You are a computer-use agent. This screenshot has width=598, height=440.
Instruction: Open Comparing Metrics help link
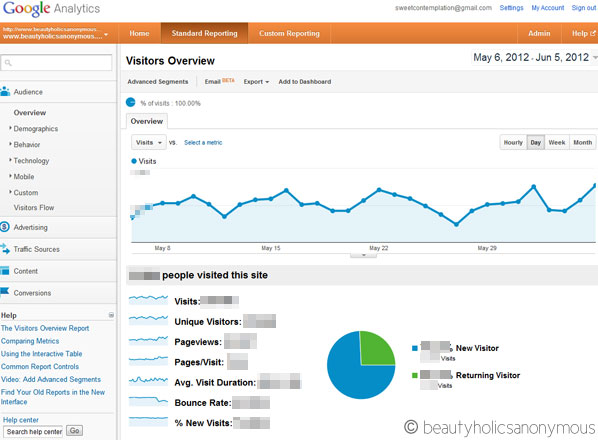tap(30, 341)
